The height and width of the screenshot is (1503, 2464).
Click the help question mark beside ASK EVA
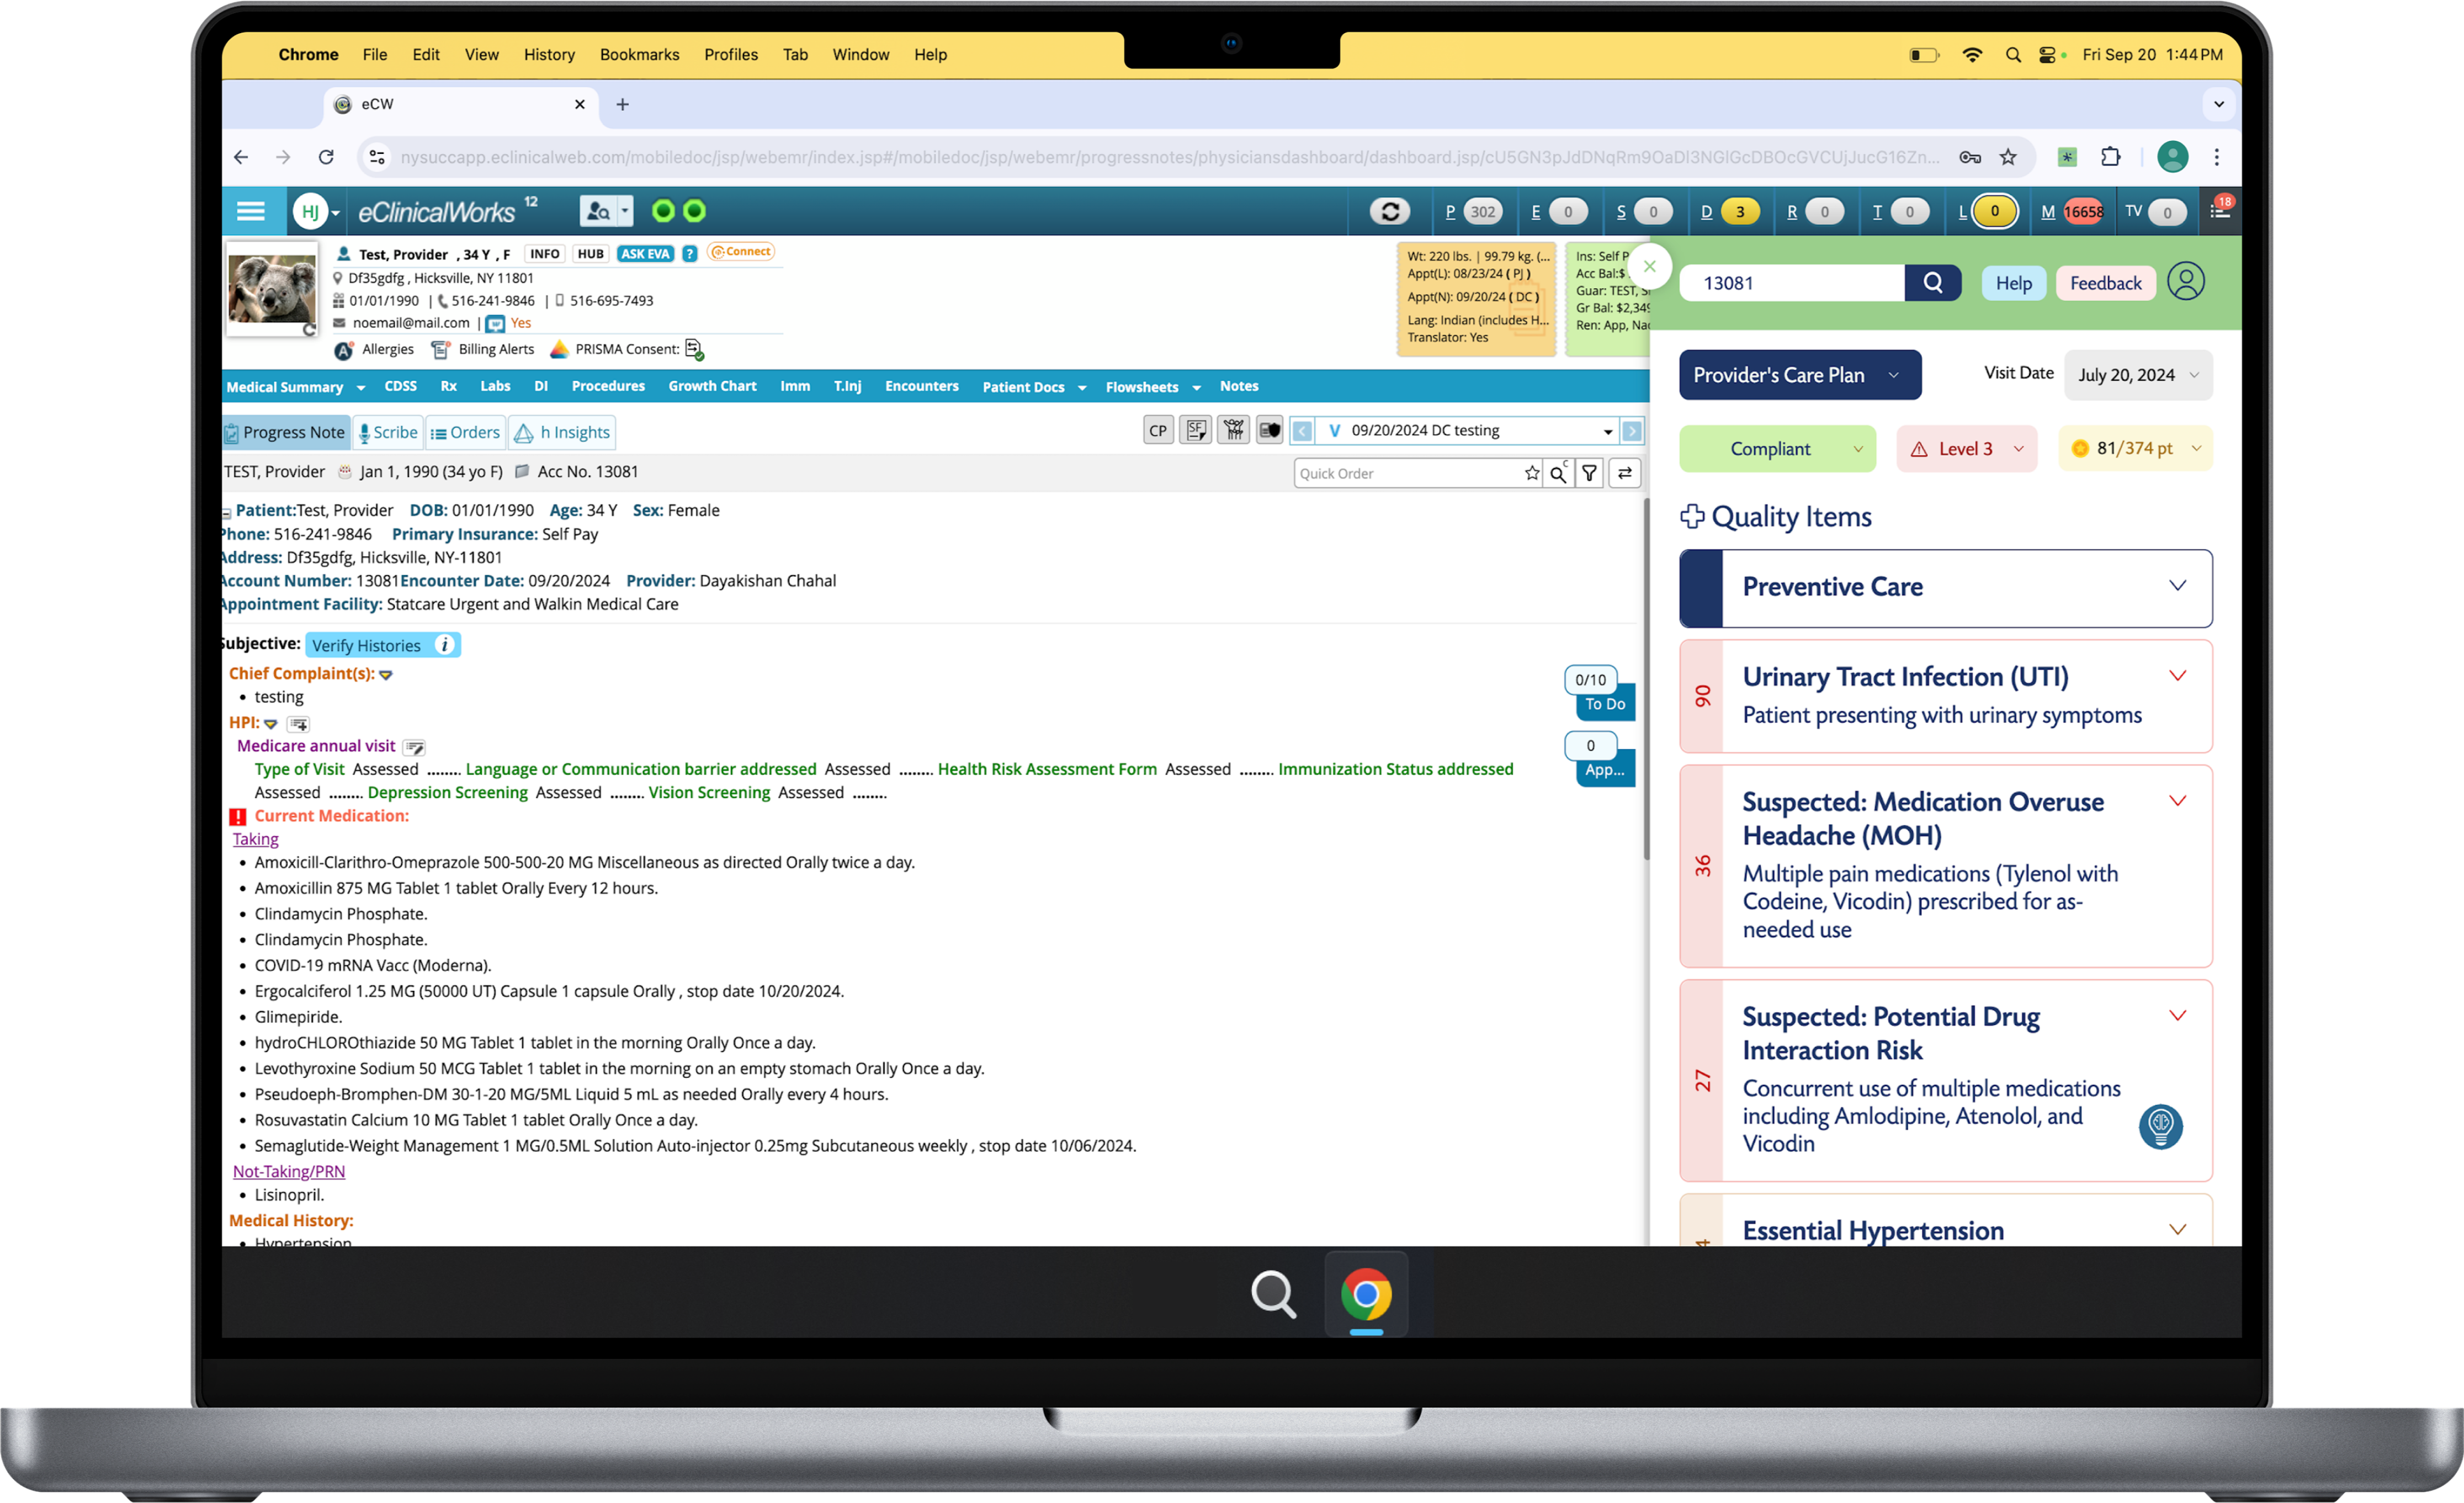[x=689, y=254]
